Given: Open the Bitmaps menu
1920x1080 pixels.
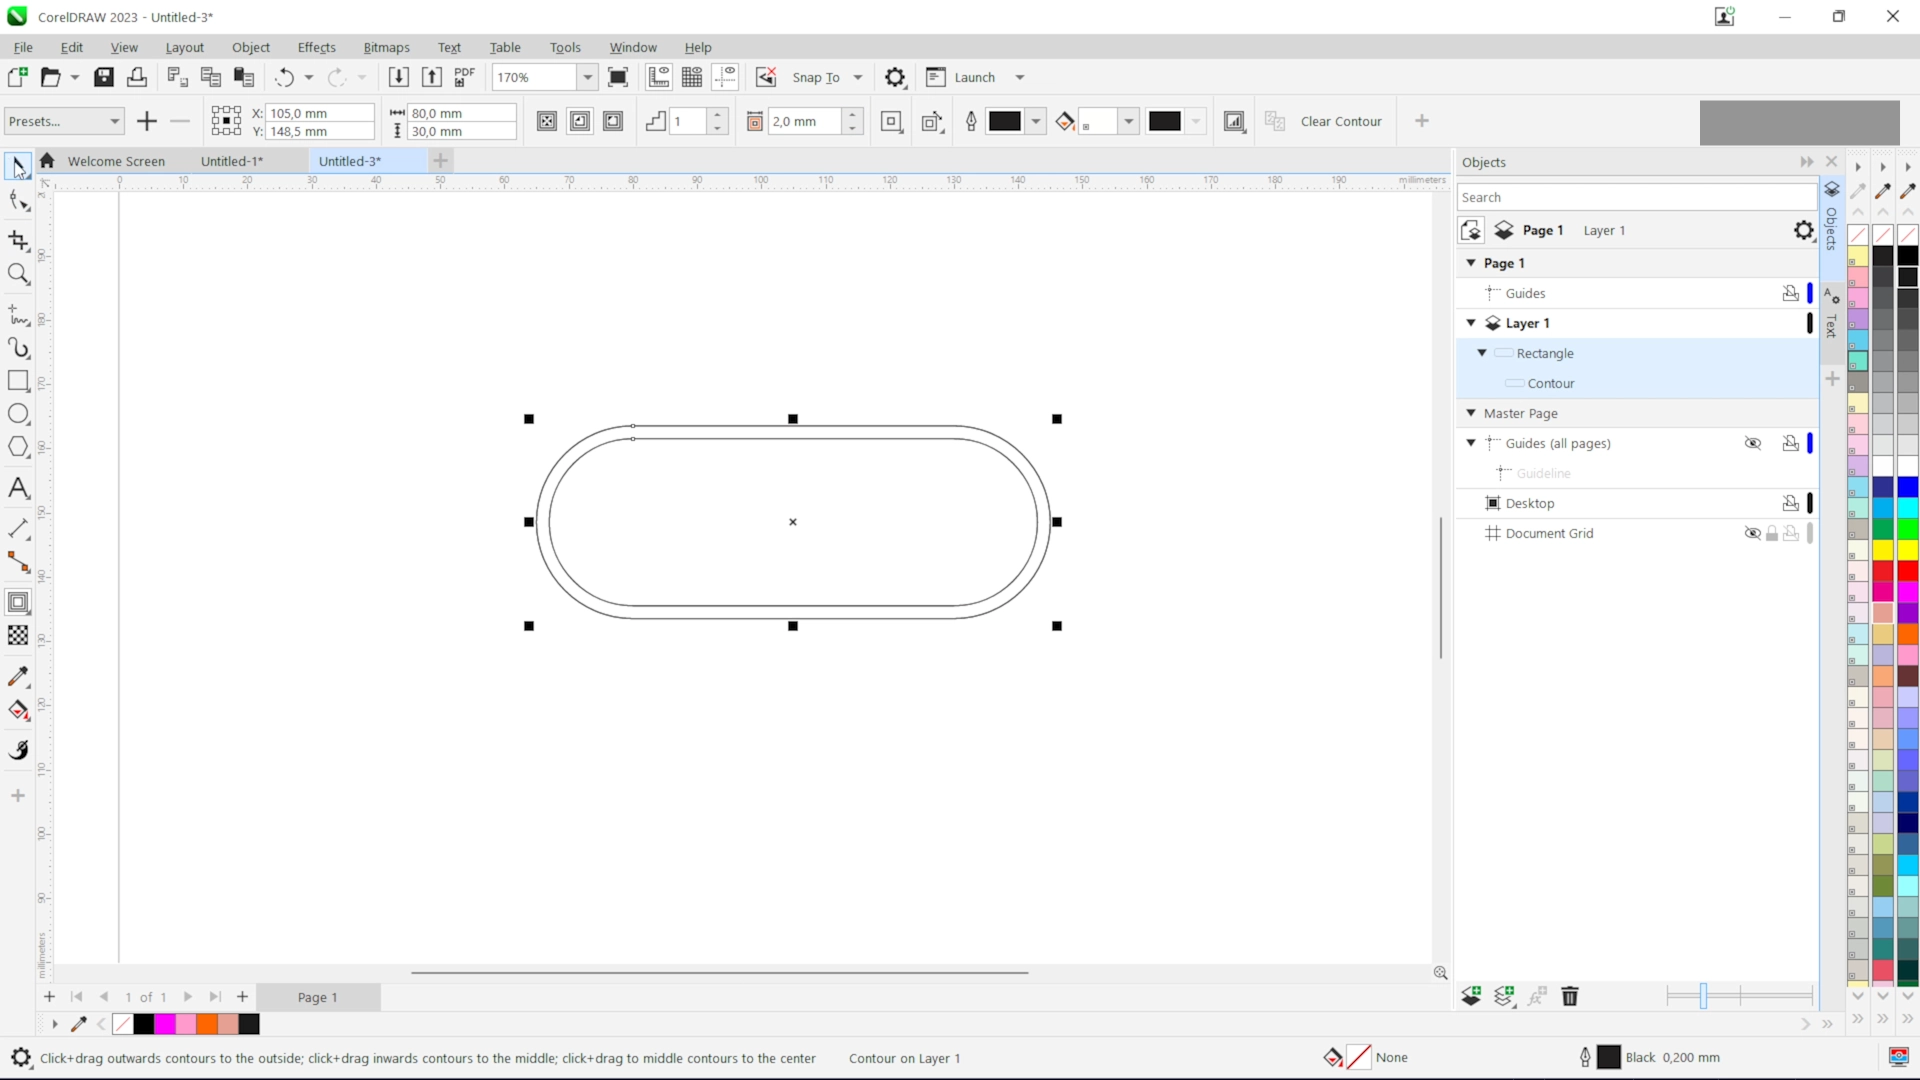Looking at the screenshot, I should [386, 47].
